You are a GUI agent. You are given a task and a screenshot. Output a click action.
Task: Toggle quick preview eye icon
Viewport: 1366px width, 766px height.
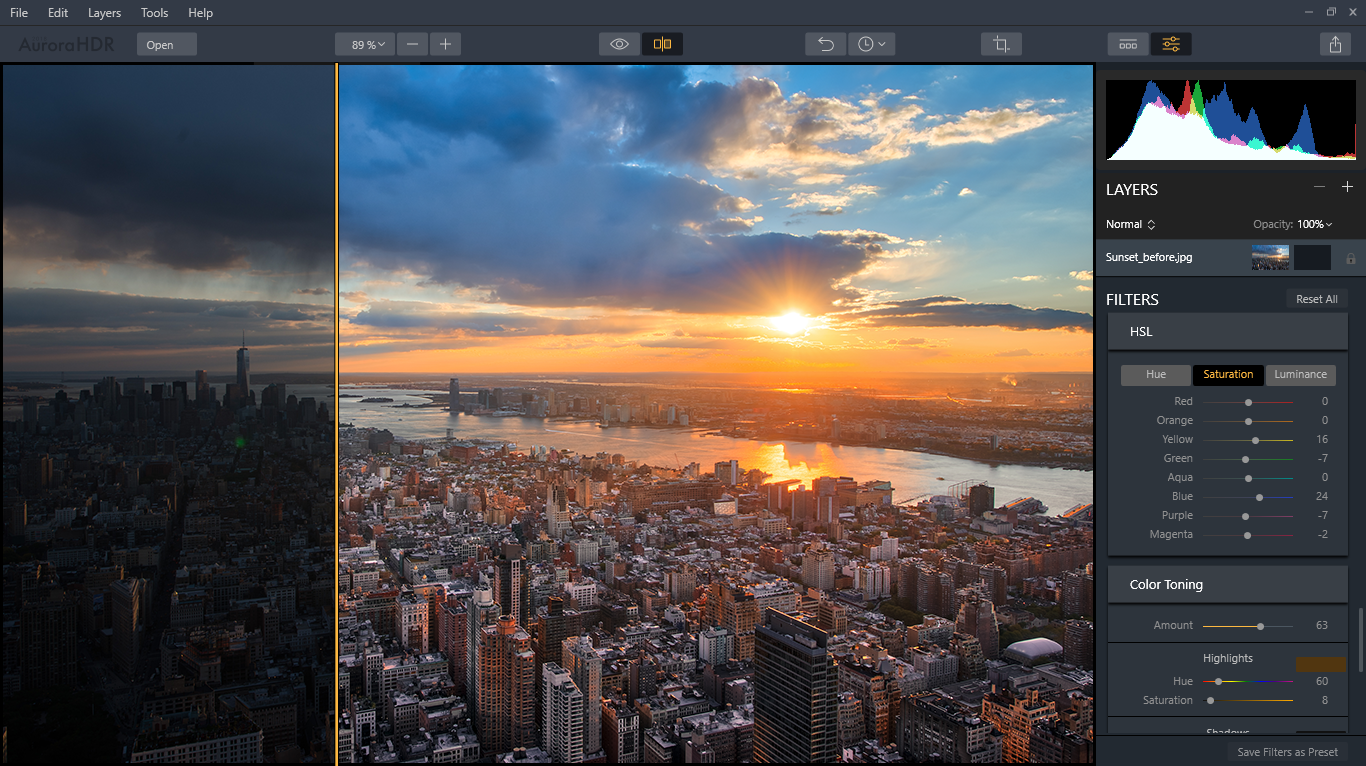point(619,44)
